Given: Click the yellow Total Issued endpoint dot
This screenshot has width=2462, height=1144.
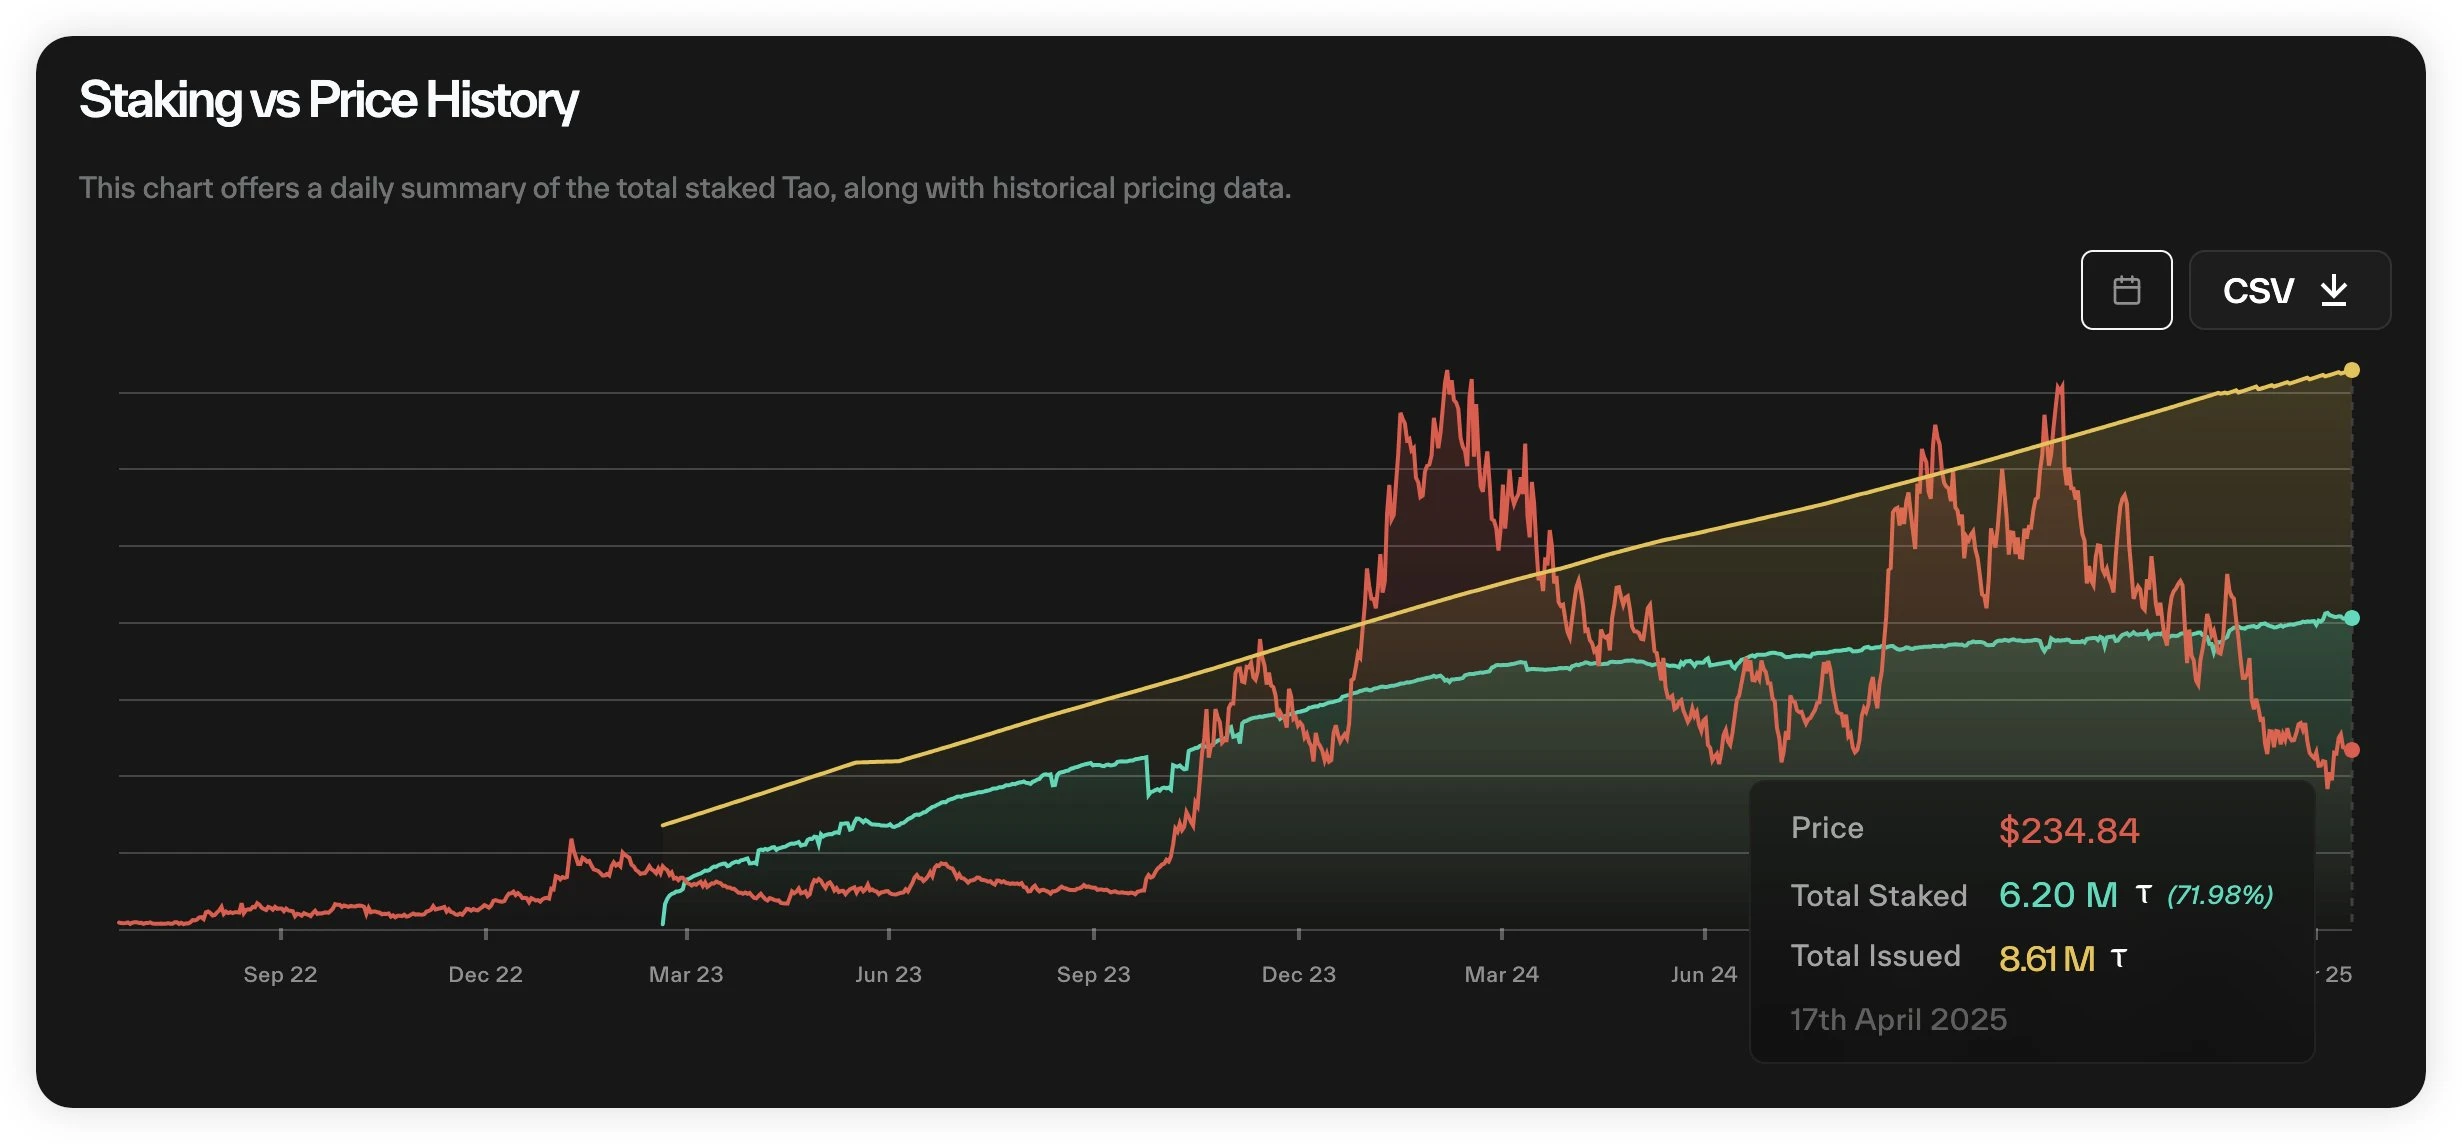Looking at the screenshot, I should [x=2352, y=370].
